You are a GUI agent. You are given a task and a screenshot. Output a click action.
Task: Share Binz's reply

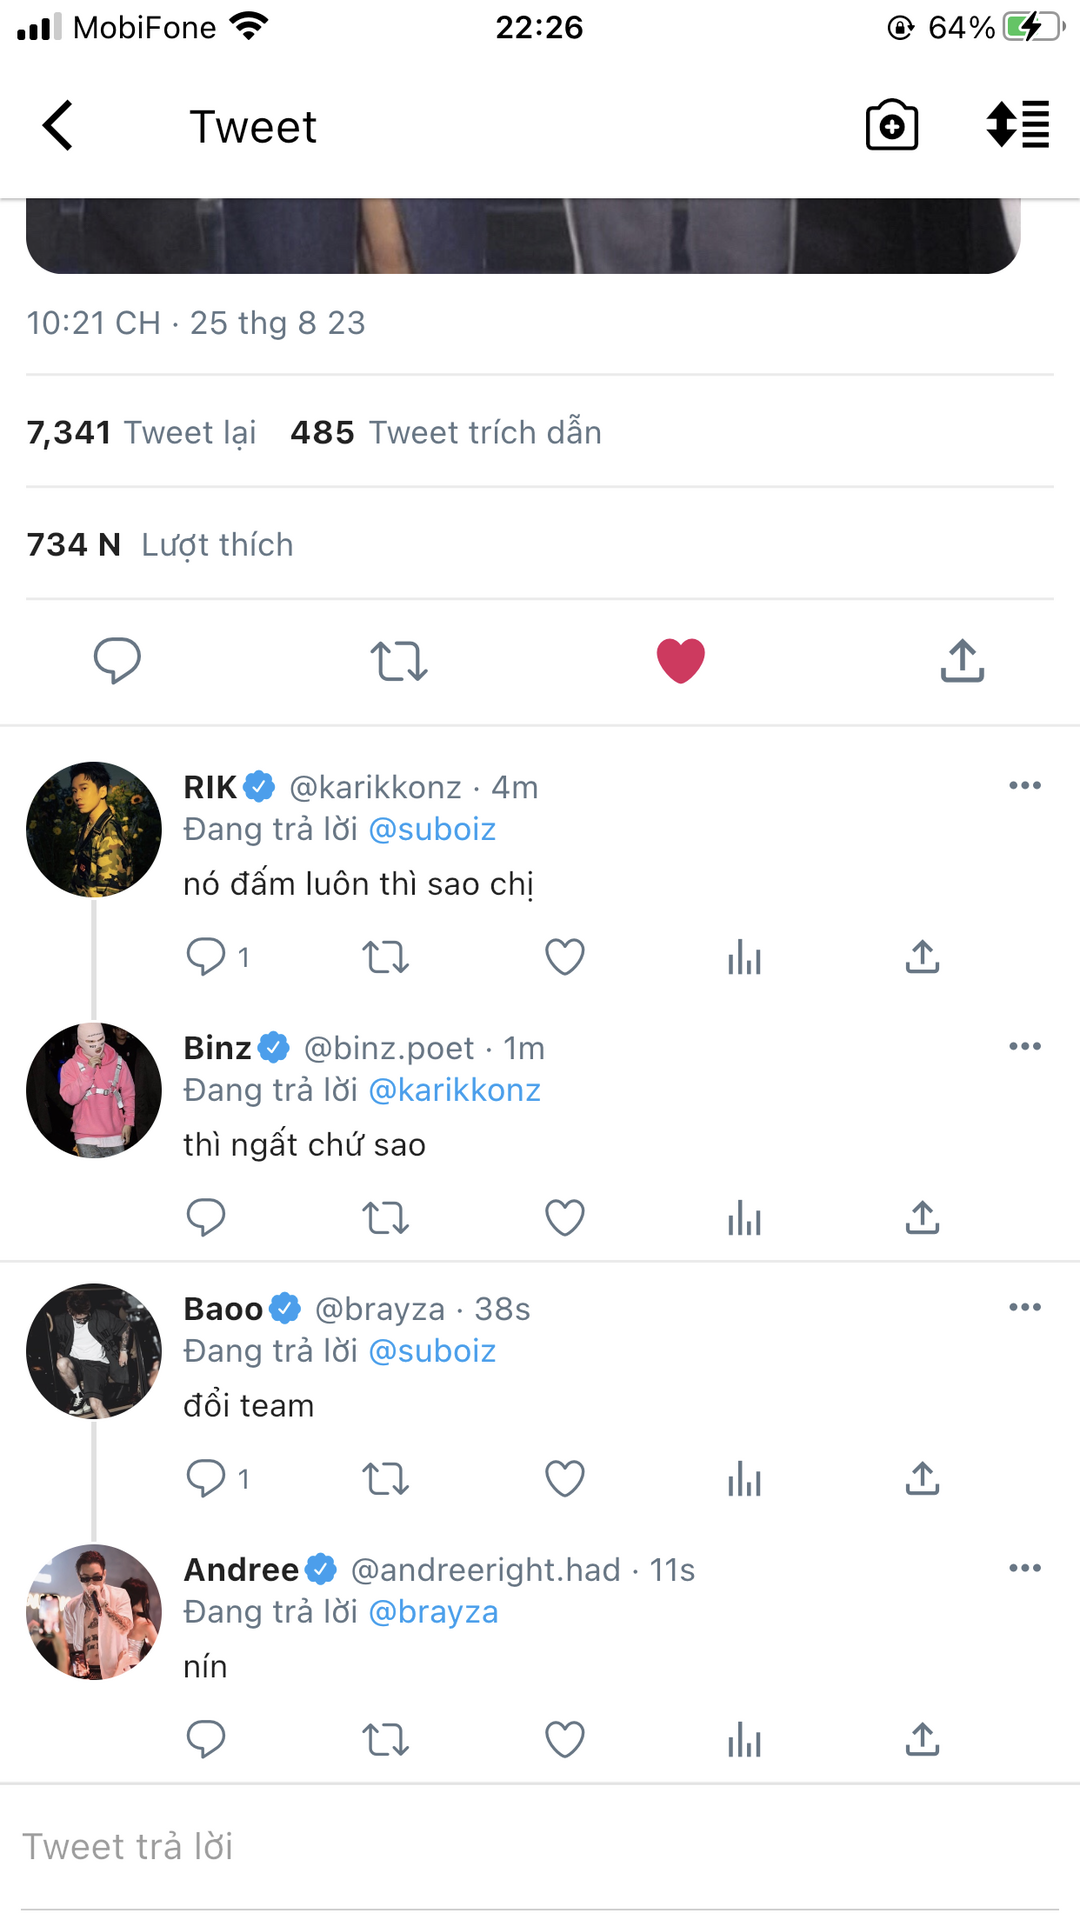tap(922, 1218)
